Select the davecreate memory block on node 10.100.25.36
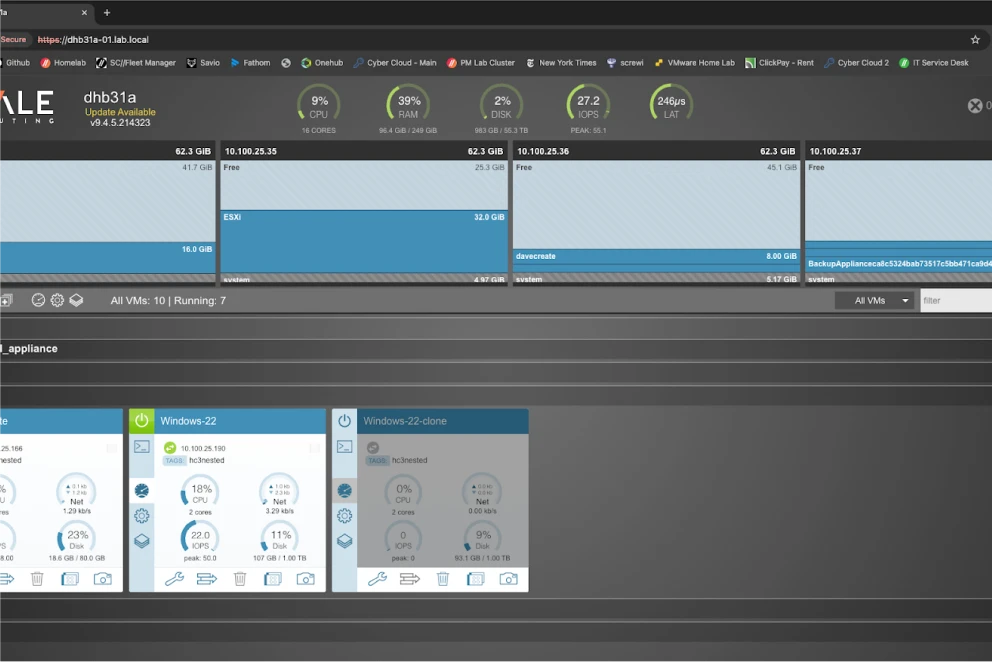 coord(656,256)
